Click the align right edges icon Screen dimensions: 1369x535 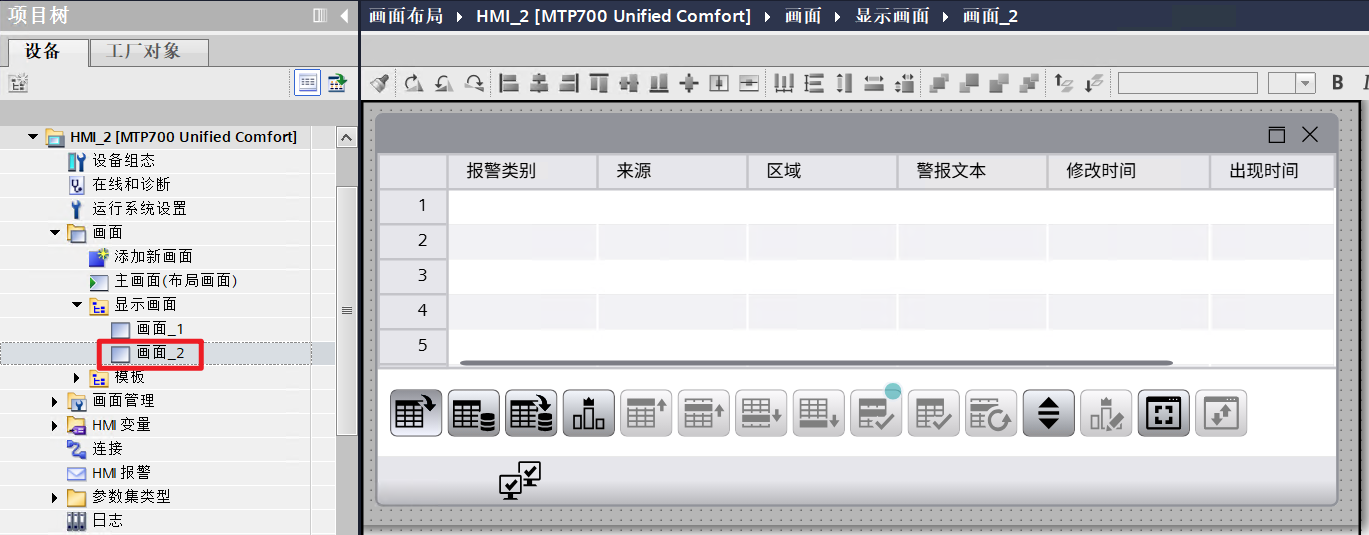(569, 83)
